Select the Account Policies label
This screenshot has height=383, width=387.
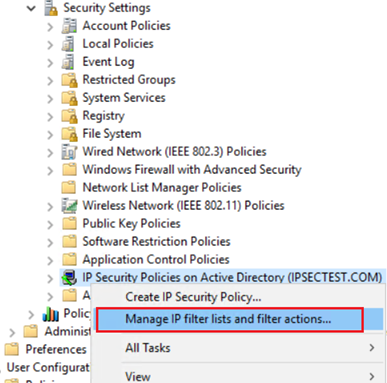(x=126, y=26)
